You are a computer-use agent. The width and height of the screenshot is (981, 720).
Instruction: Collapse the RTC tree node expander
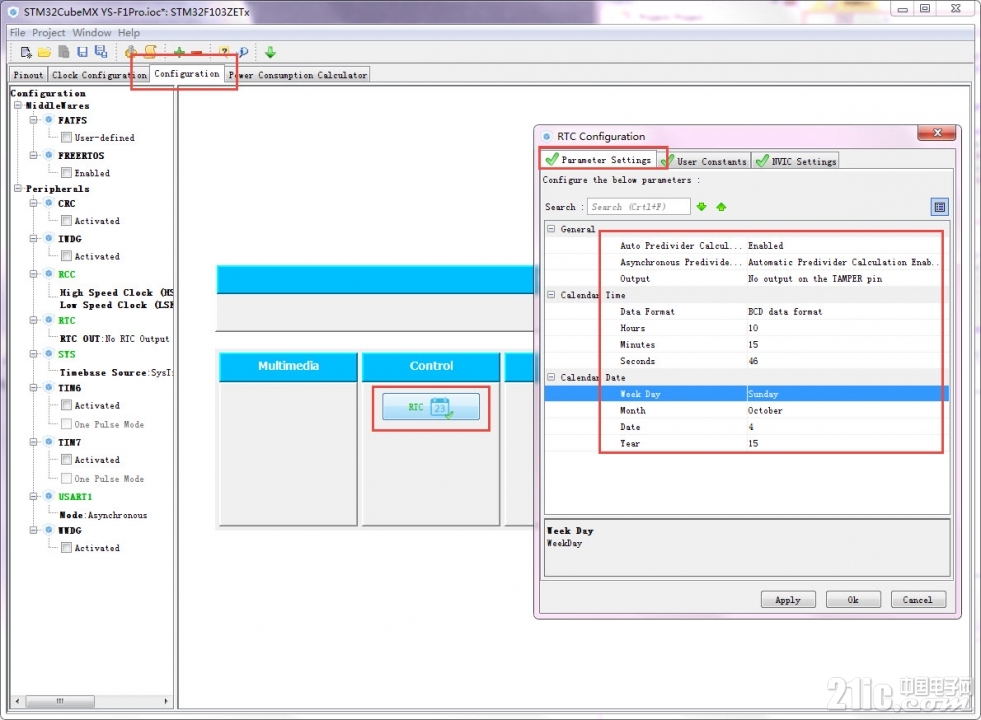[34, 320]
